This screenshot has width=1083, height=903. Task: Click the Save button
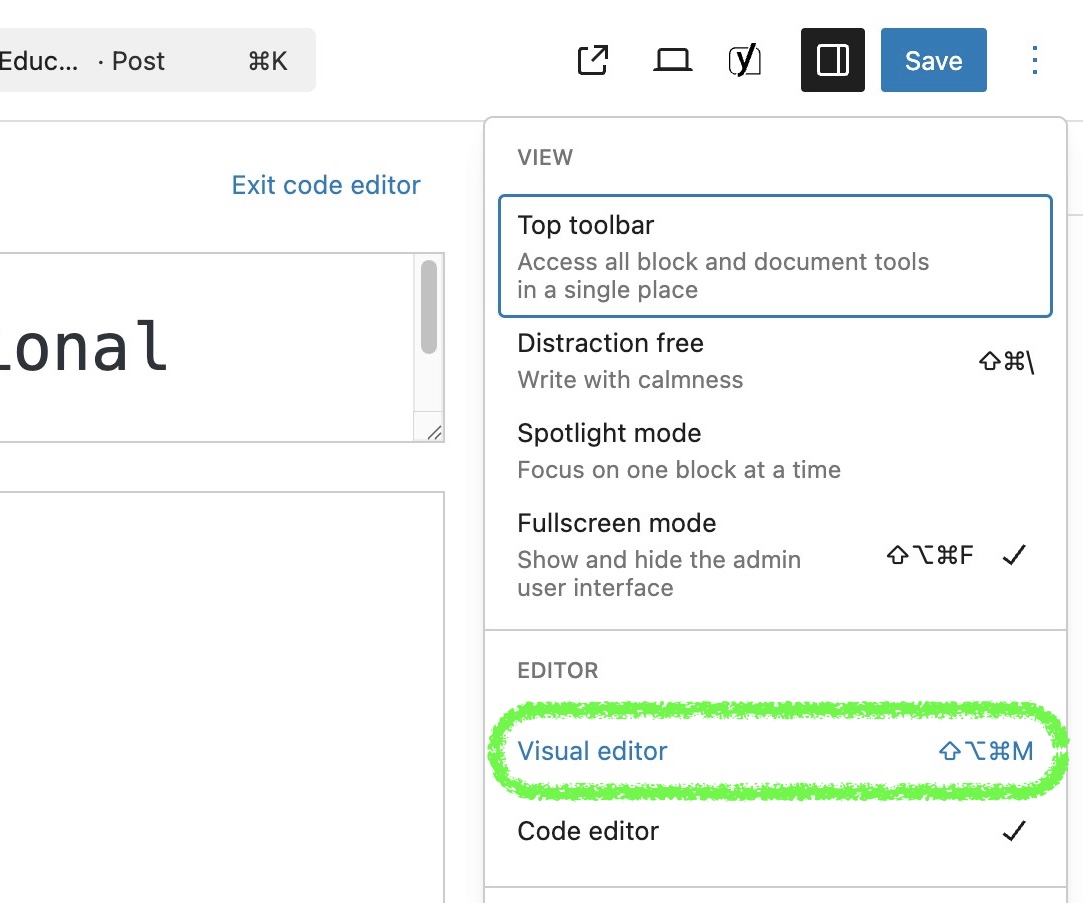click(933, 60)
